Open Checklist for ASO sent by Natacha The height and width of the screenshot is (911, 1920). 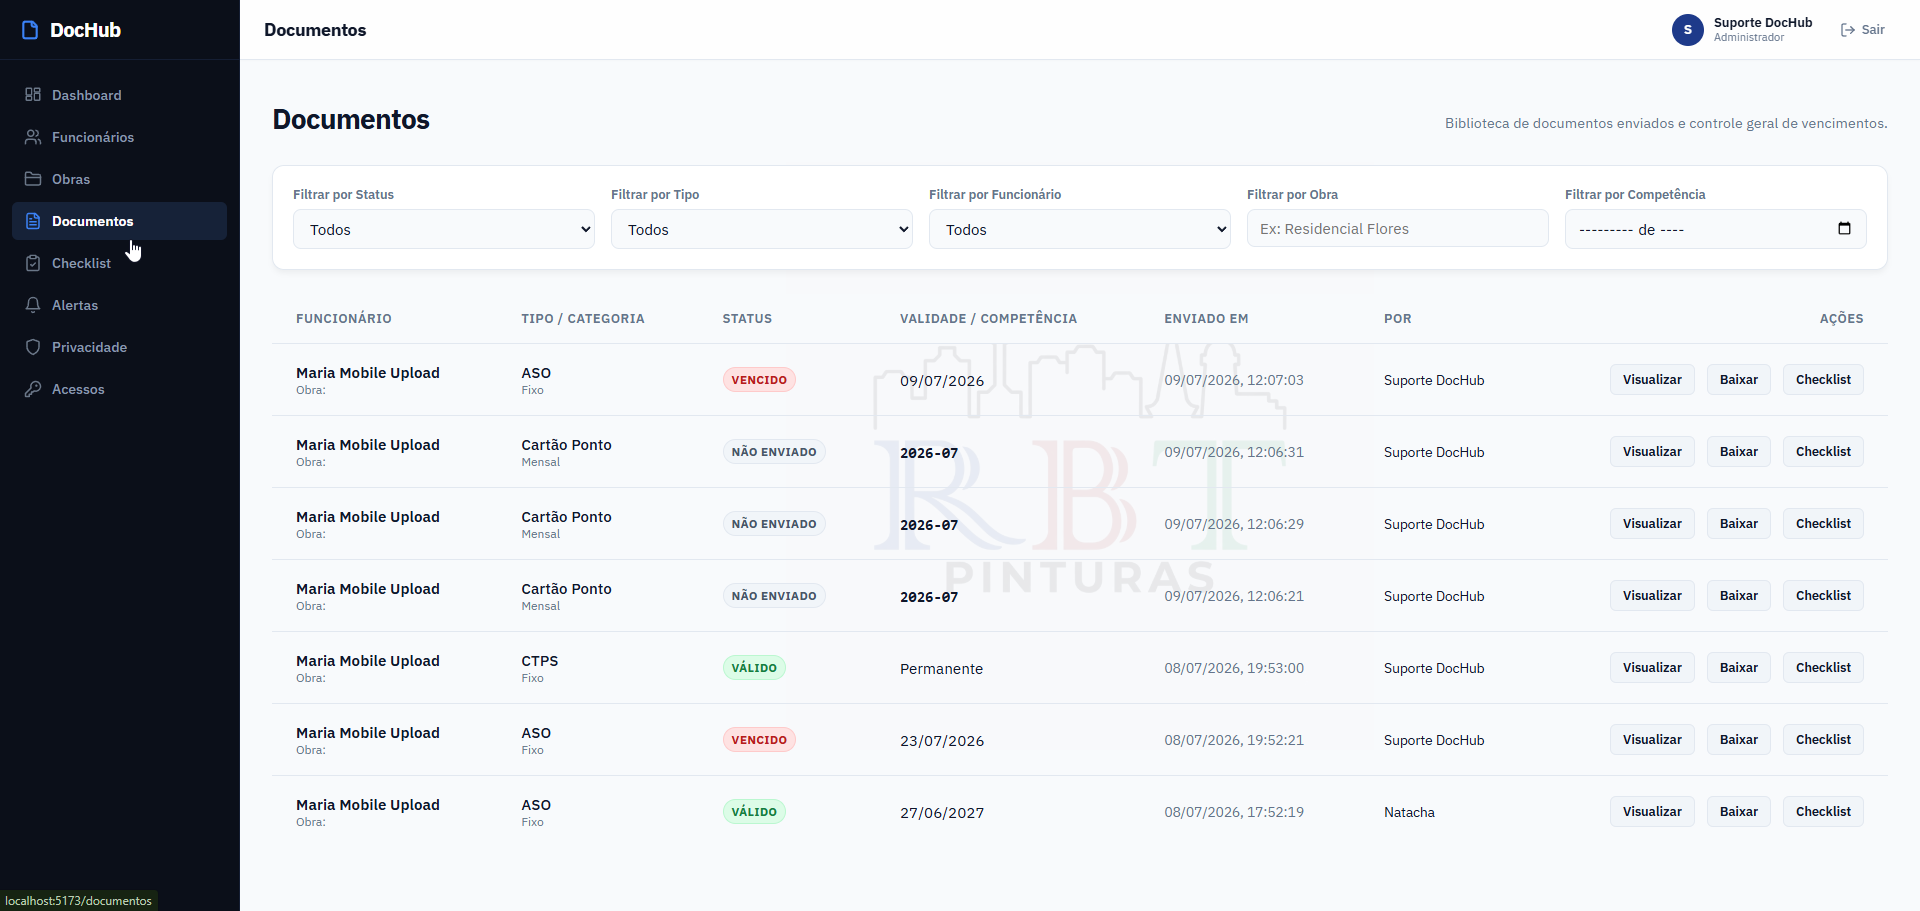(x=1823, y=812)
